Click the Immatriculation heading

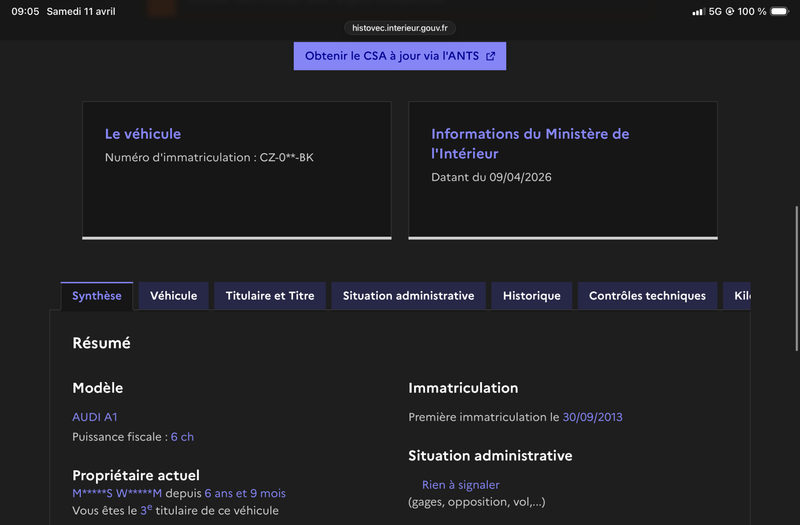click(x=463, y=388)
